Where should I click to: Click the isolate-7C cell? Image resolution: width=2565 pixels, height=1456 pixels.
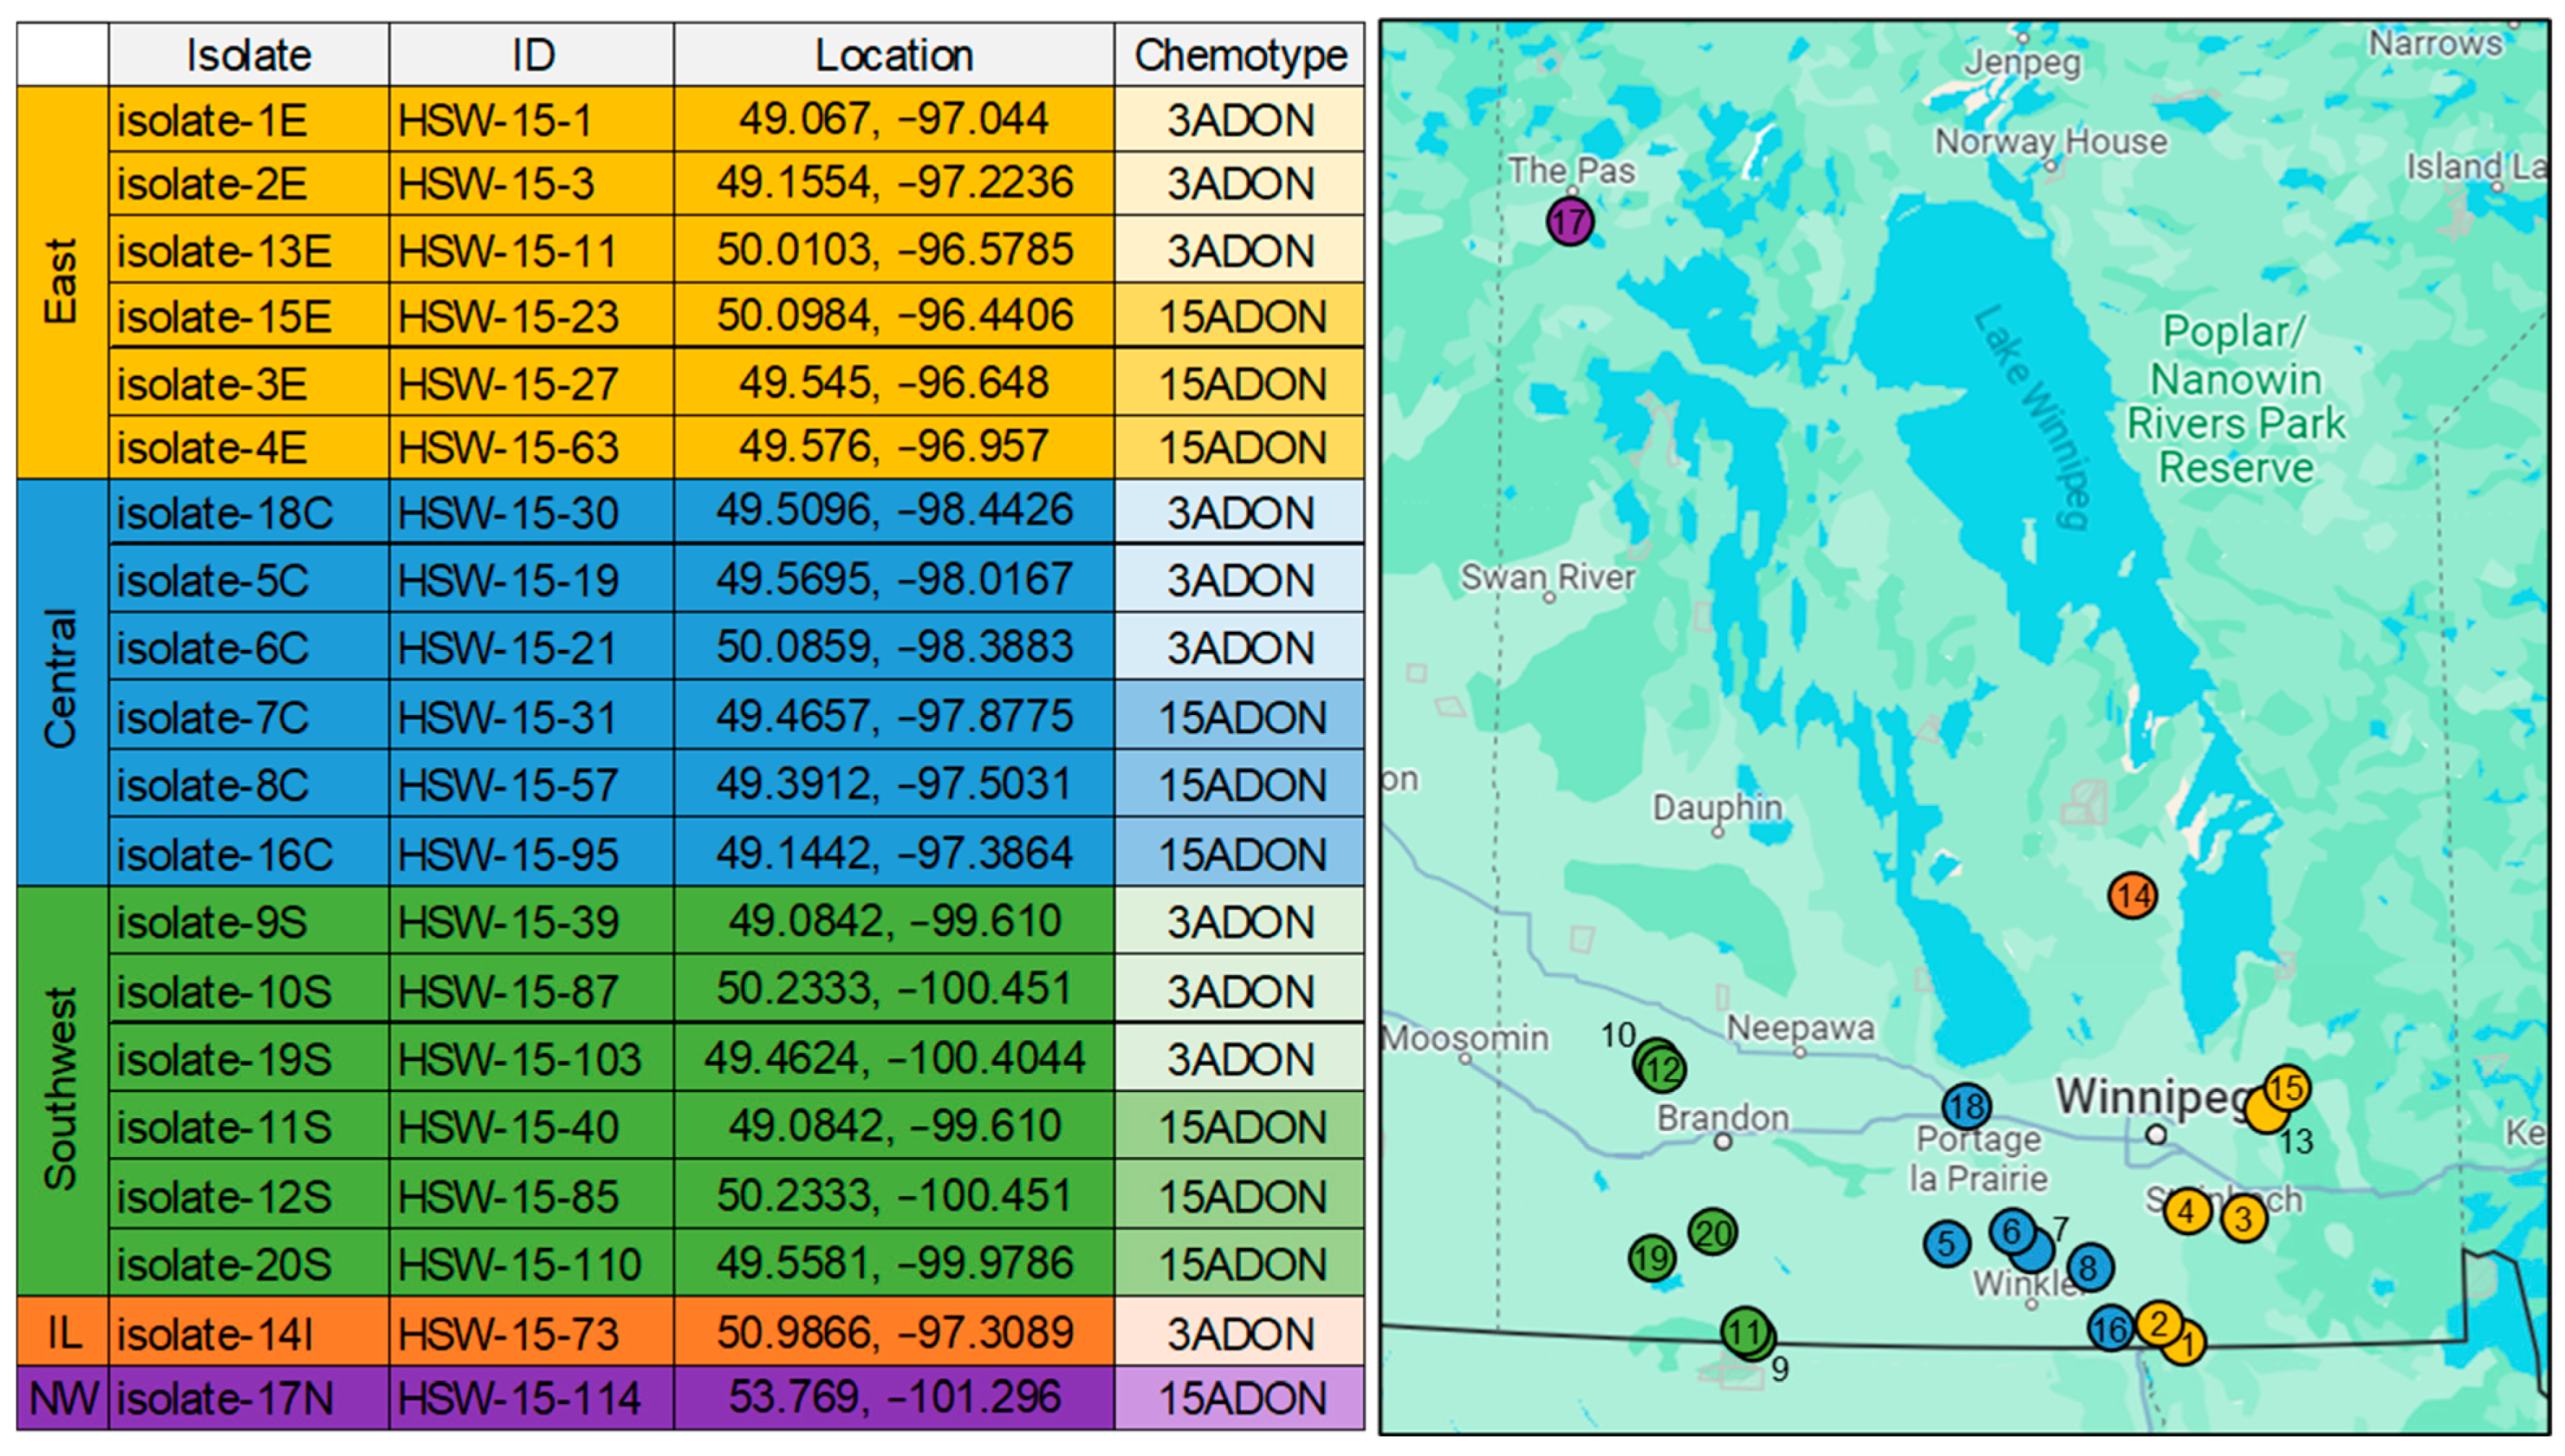(249, 716)
